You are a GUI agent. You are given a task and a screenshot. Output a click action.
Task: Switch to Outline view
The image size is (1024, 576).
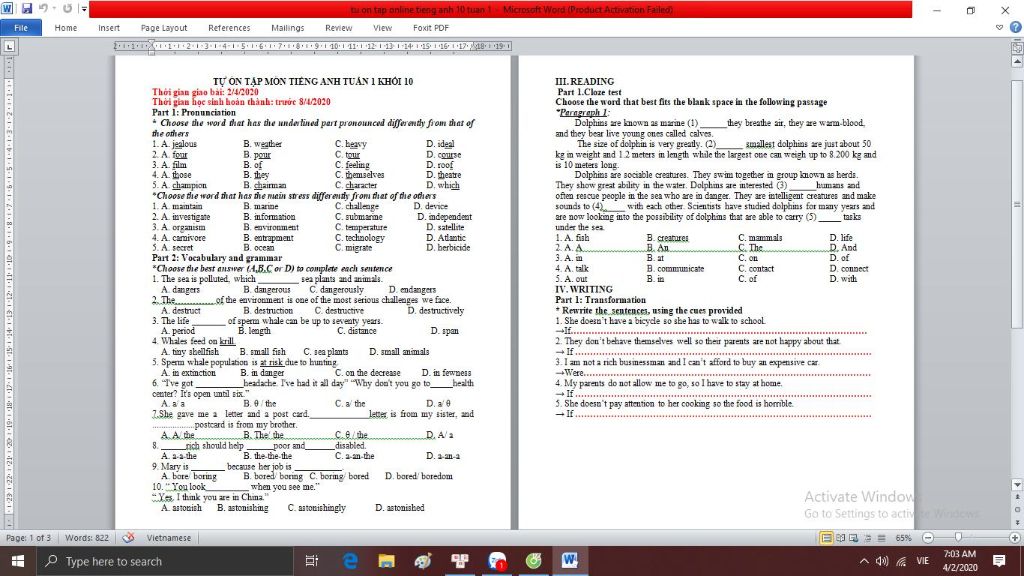pos(867,538)
